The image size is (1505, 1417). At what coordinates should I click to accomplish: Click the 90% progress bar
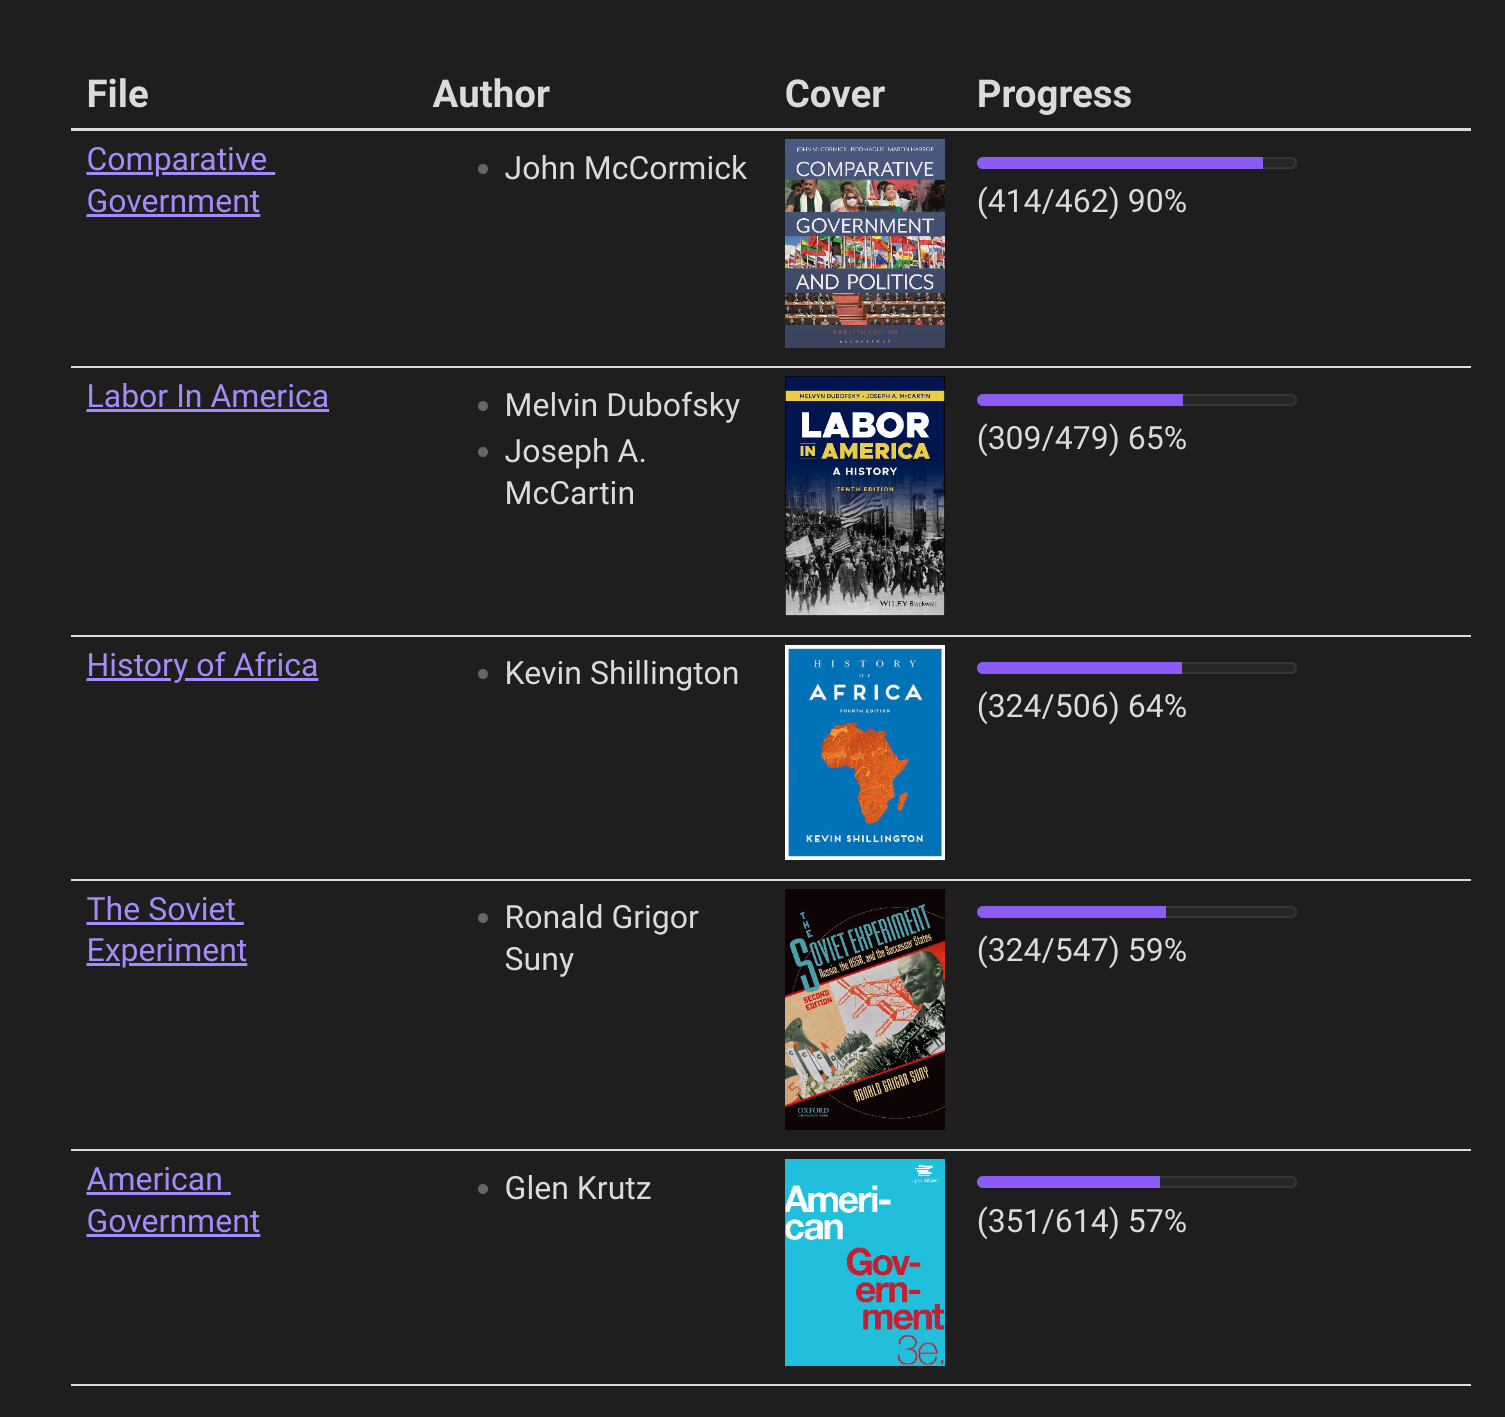click(1136, 163)
